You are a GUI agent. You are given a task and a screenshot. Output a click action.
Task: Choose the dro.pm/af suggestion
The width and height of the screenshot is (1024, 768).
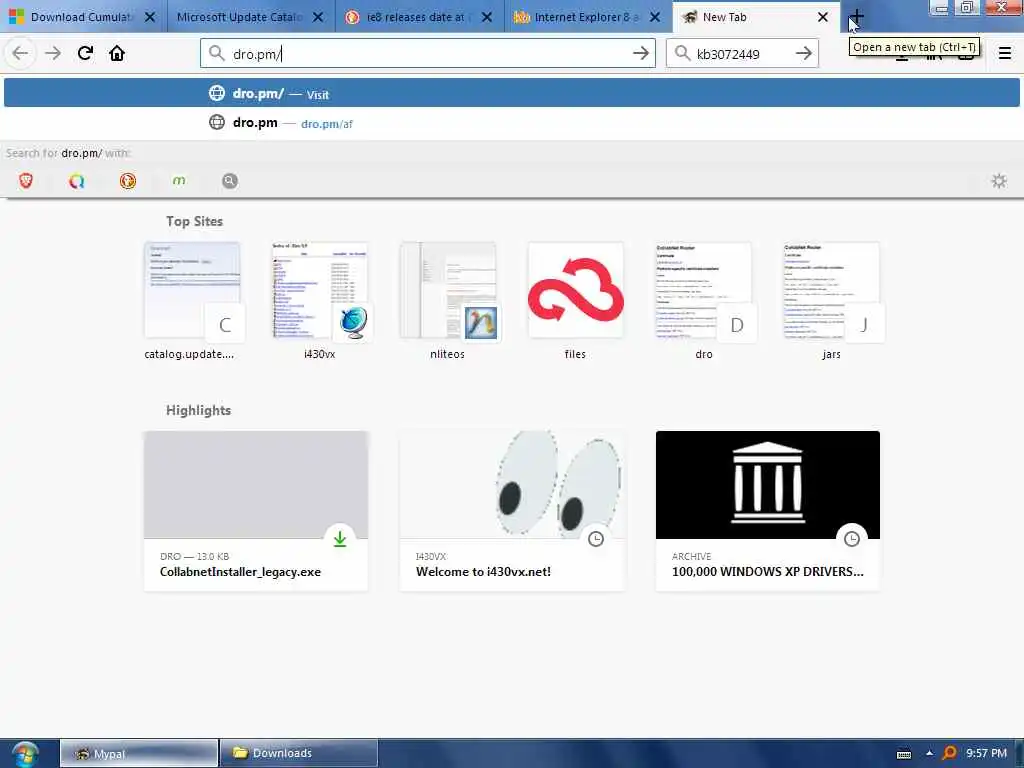click(x=512, y=123)
